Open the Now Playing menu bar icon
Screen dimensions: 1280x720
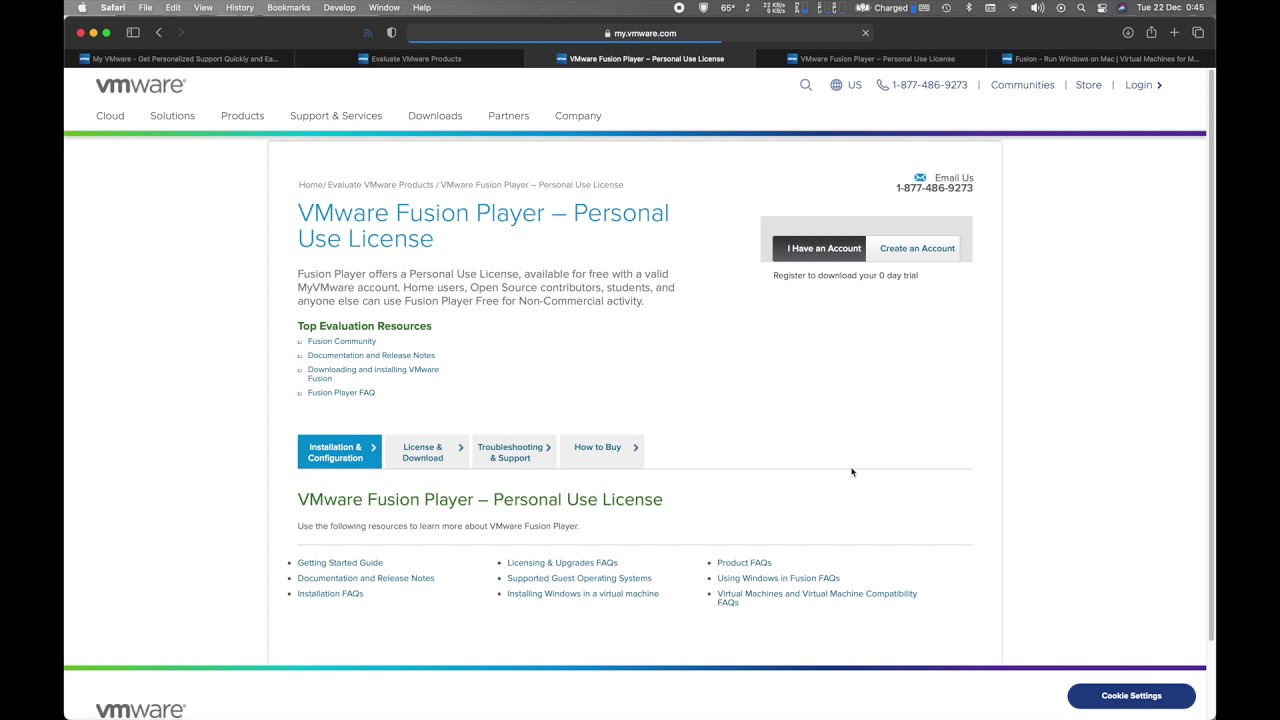[x=1061, y=8]
